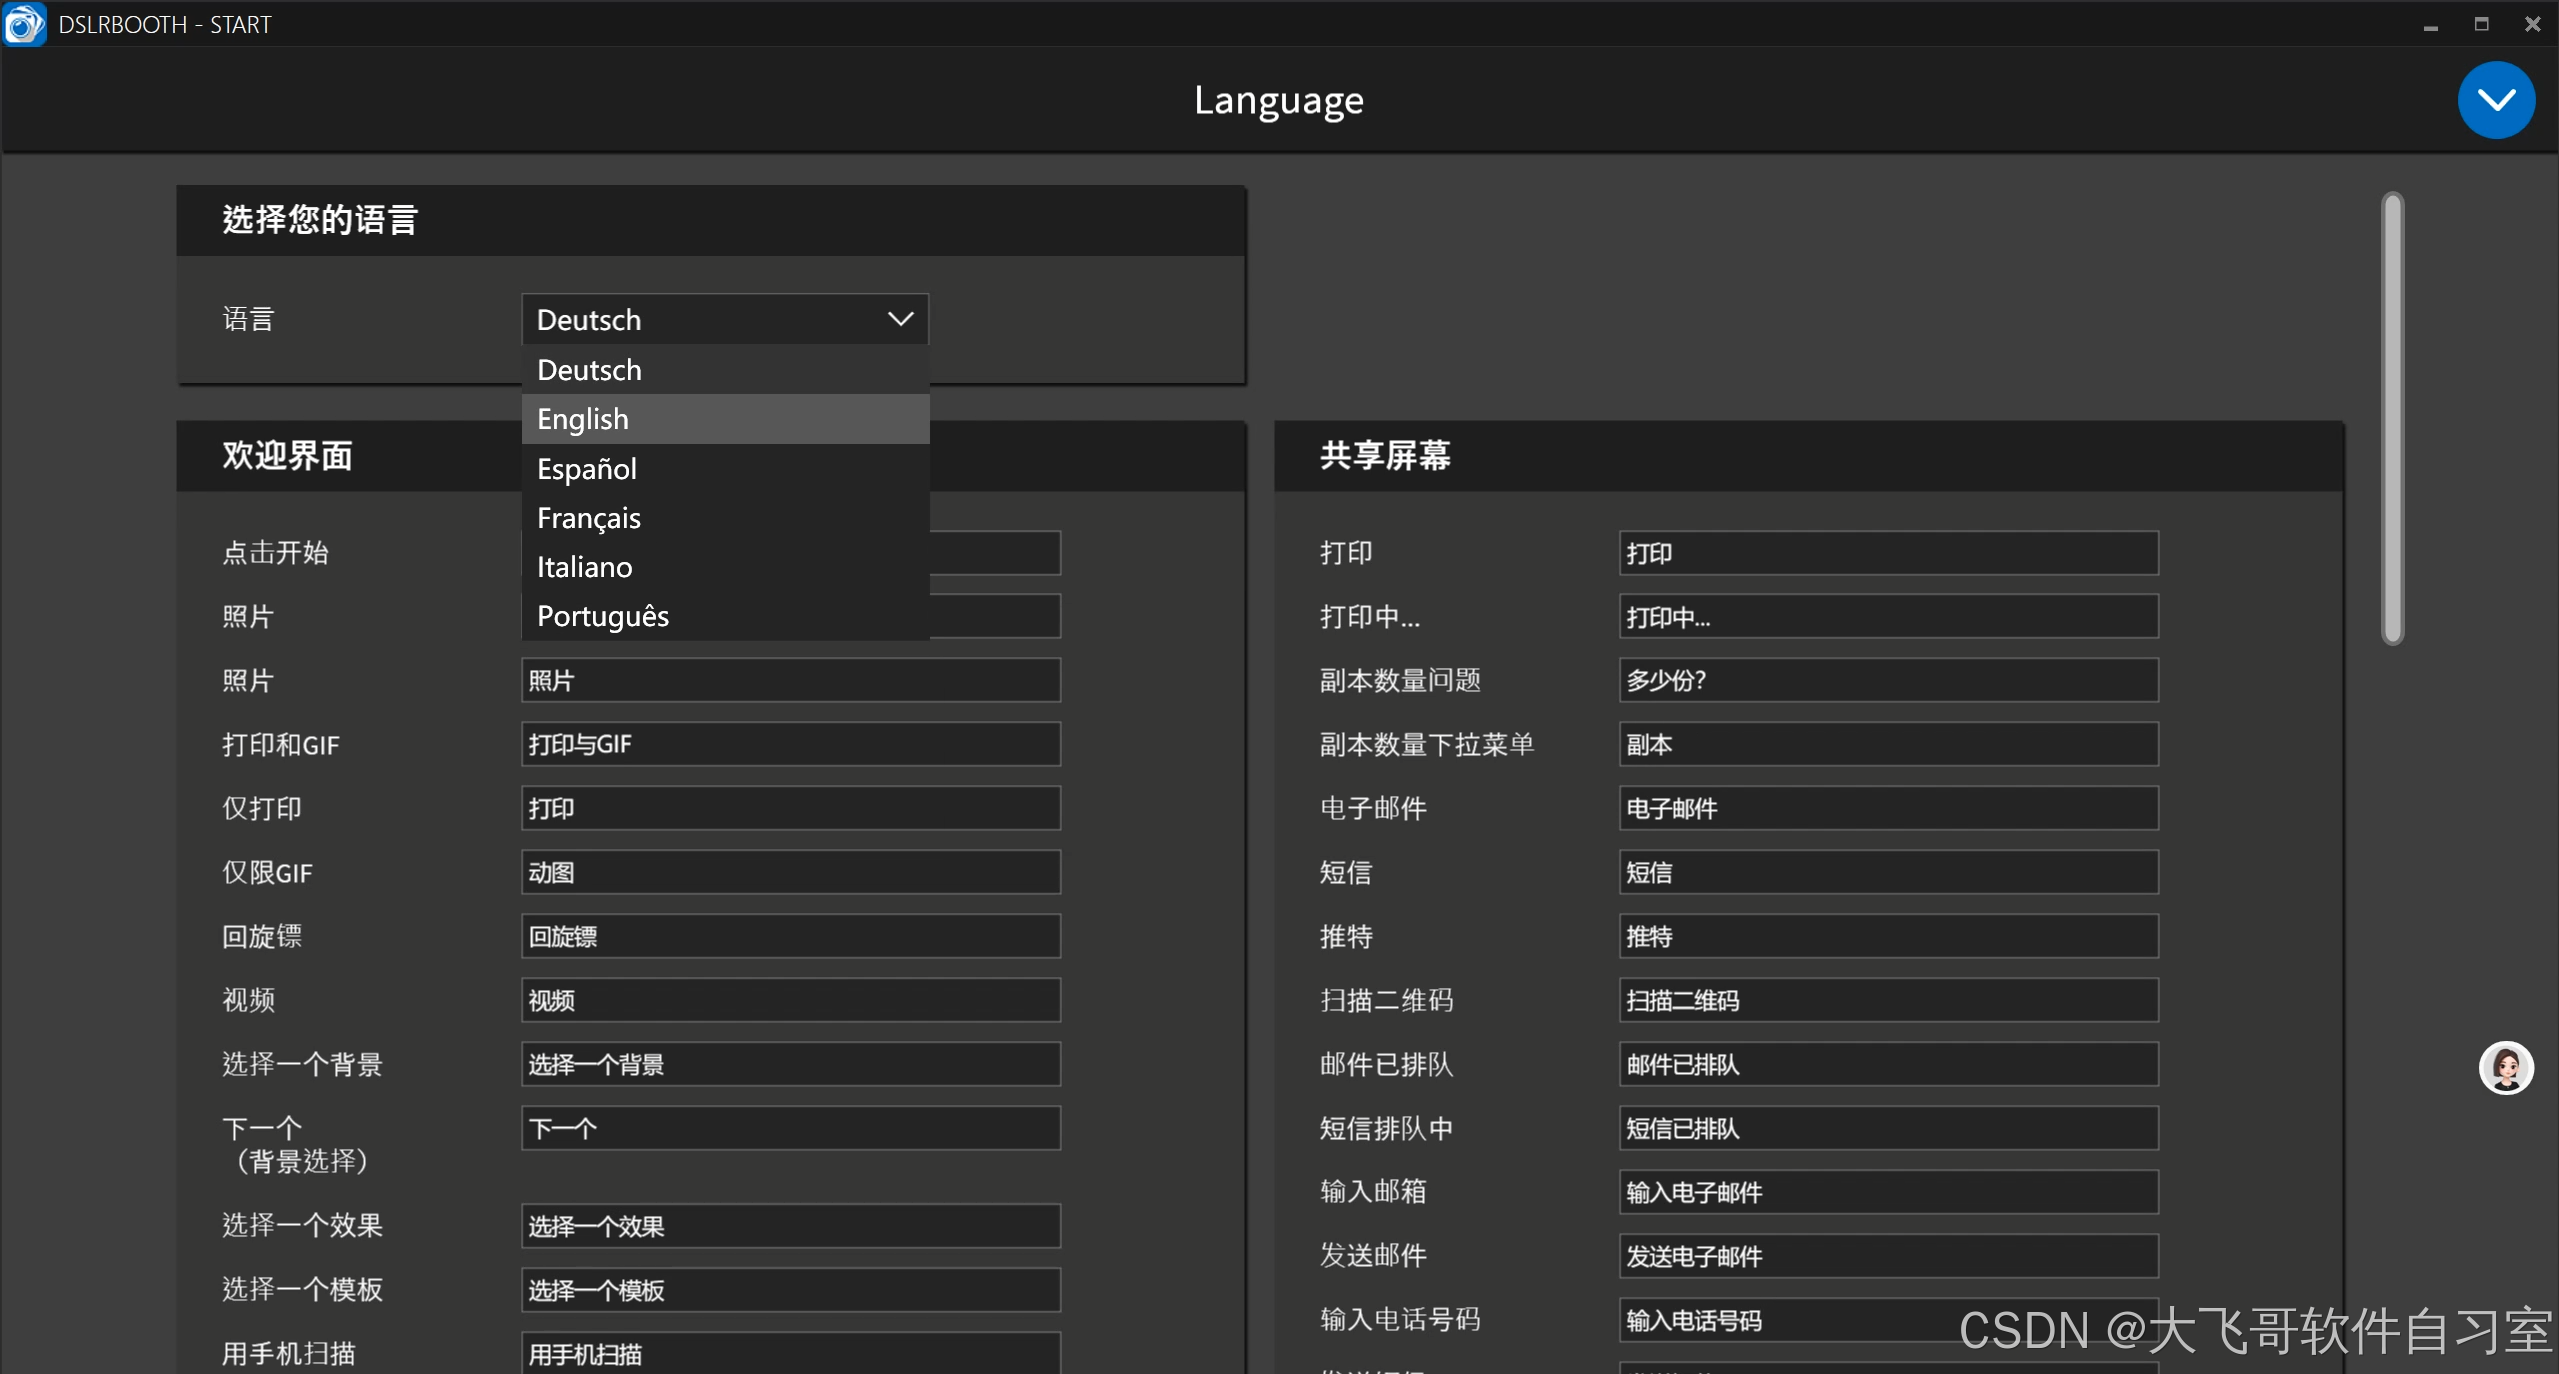This screenshot has height=1374, width=2559.
Task: Focus the 输入电子邮件 text field
Action: (1887, 1192)
